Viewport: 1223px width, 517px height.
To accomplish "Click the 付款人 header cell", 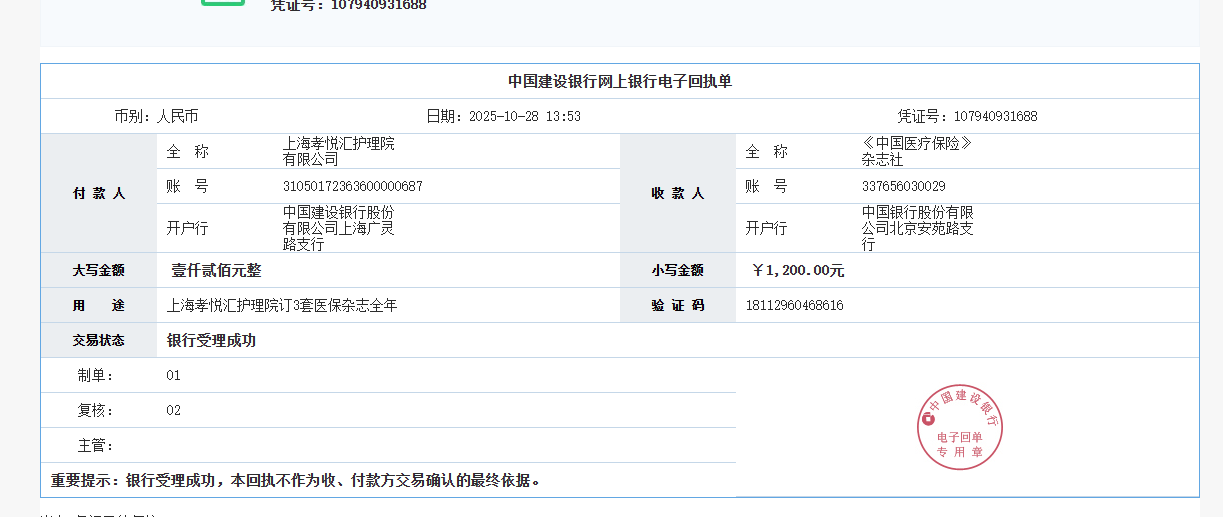I will (x=99, y=193).
